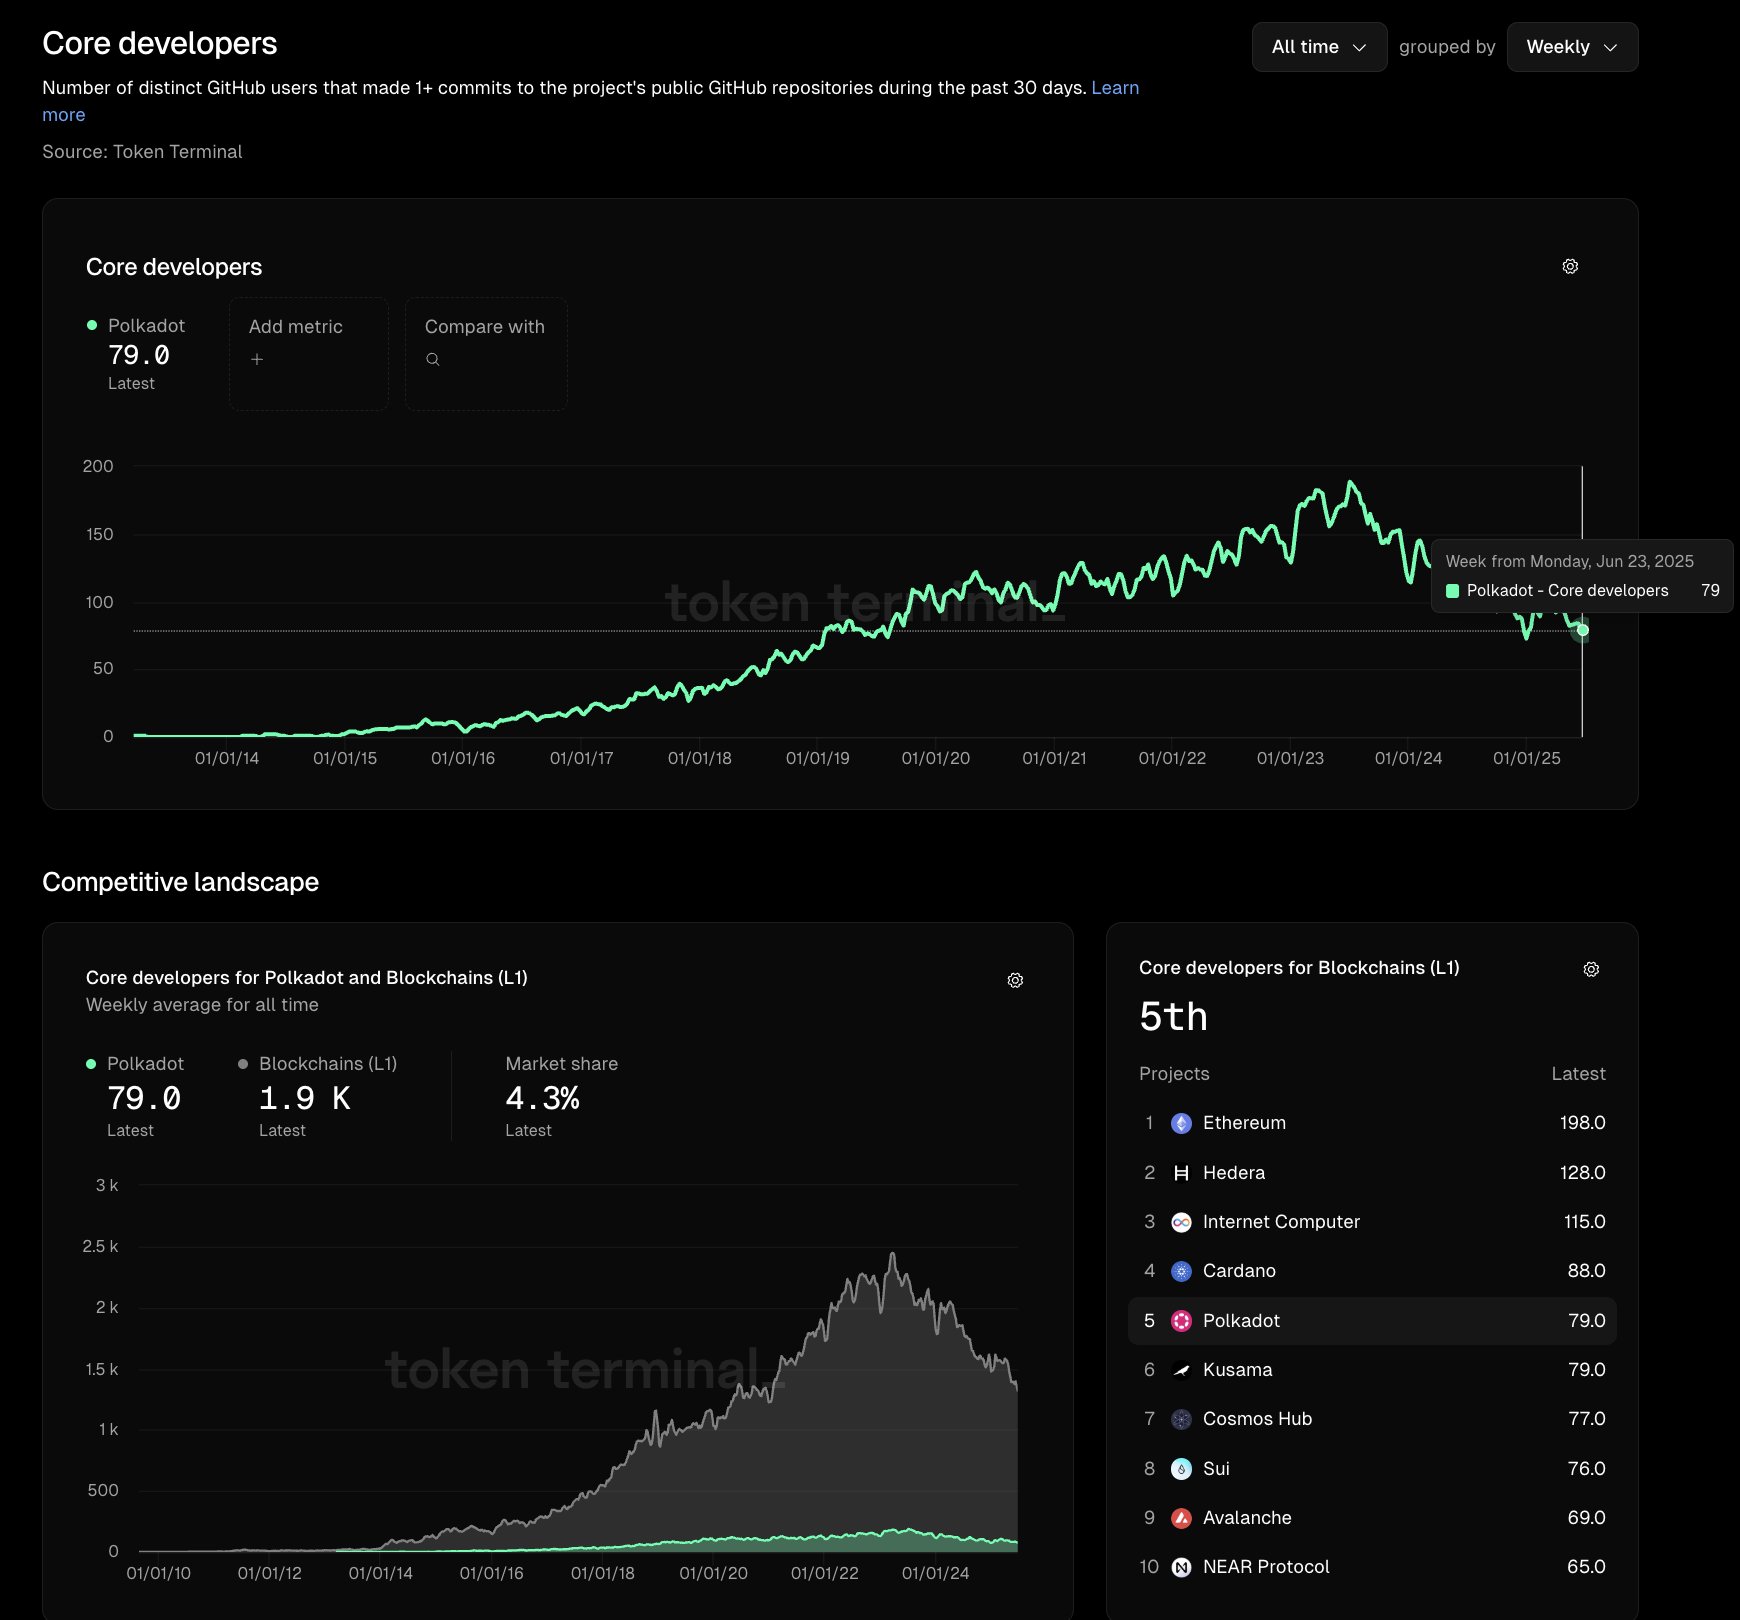1740x1620 pixels.
Task: Open settings gear of Core developers chart
Action: coord(1570,266)
